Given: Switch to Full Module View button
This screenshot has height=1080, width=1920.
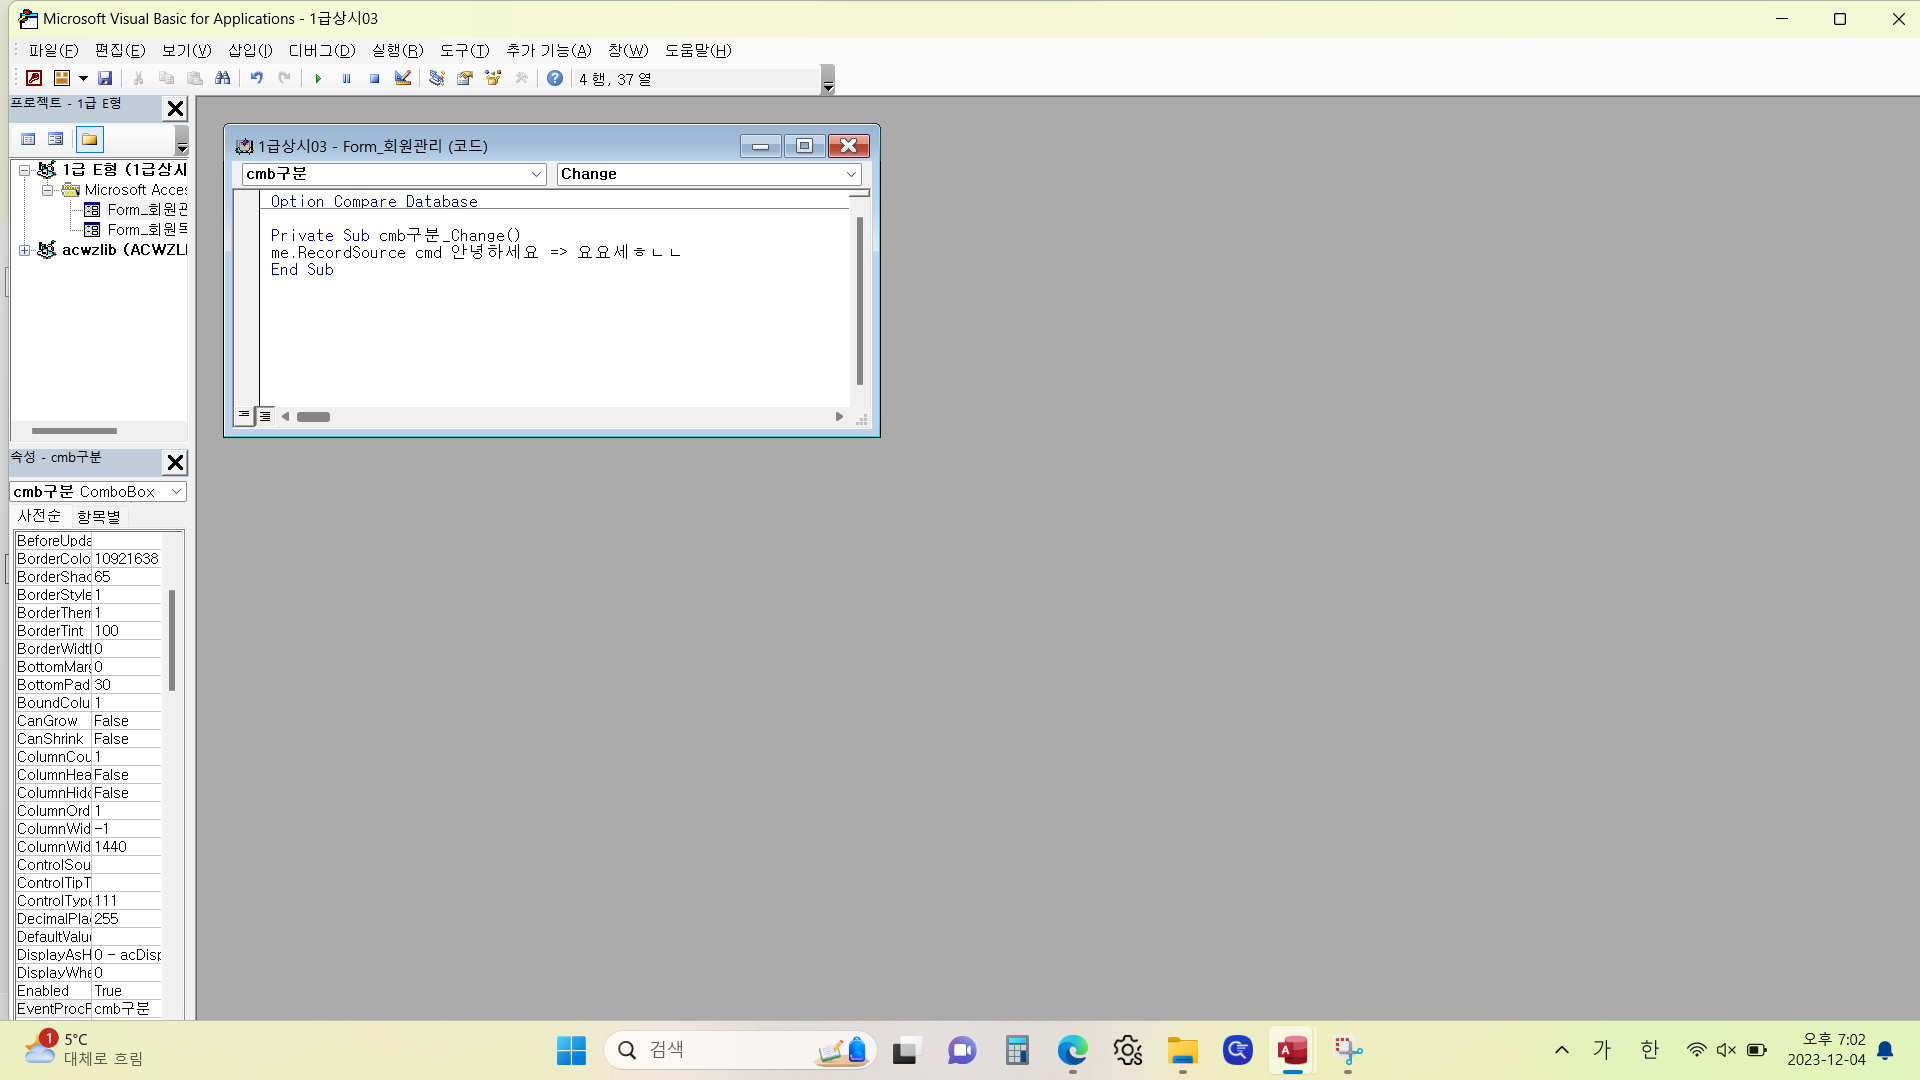Looking at the screenshot, I should (x=265, y=415).
